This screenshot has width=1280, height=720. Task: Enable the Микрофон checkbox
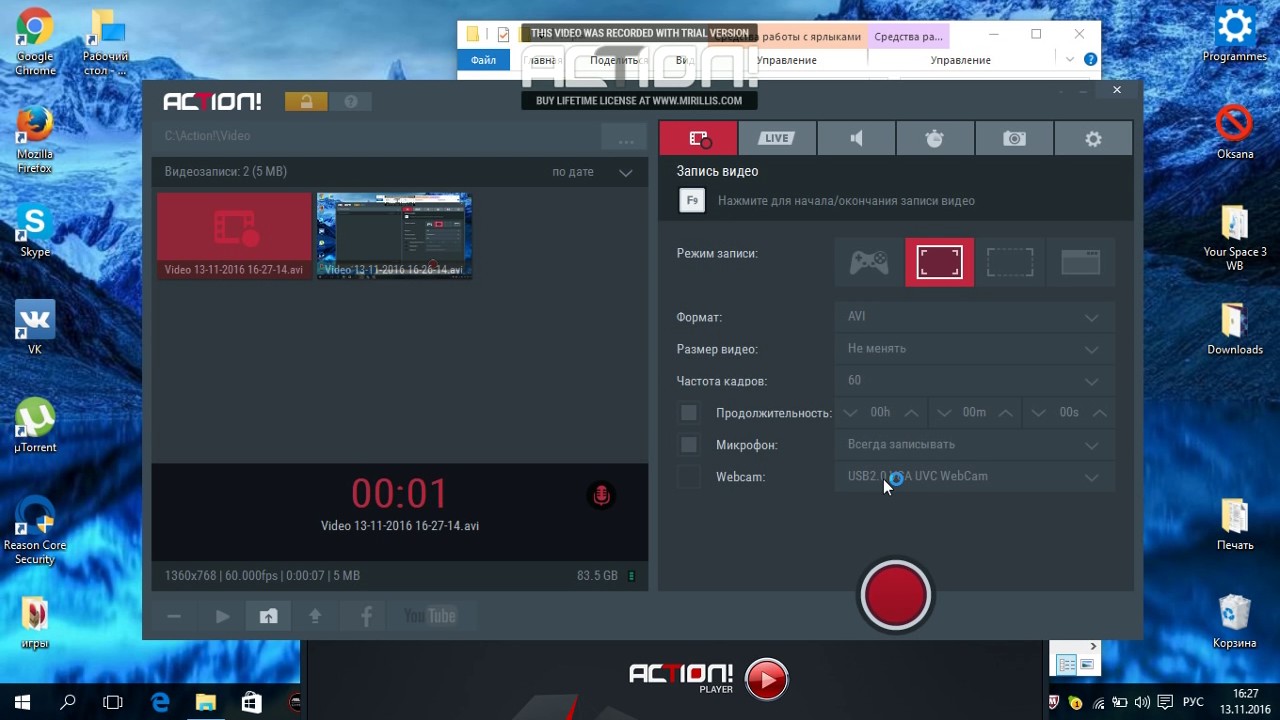tap(689, 445)
